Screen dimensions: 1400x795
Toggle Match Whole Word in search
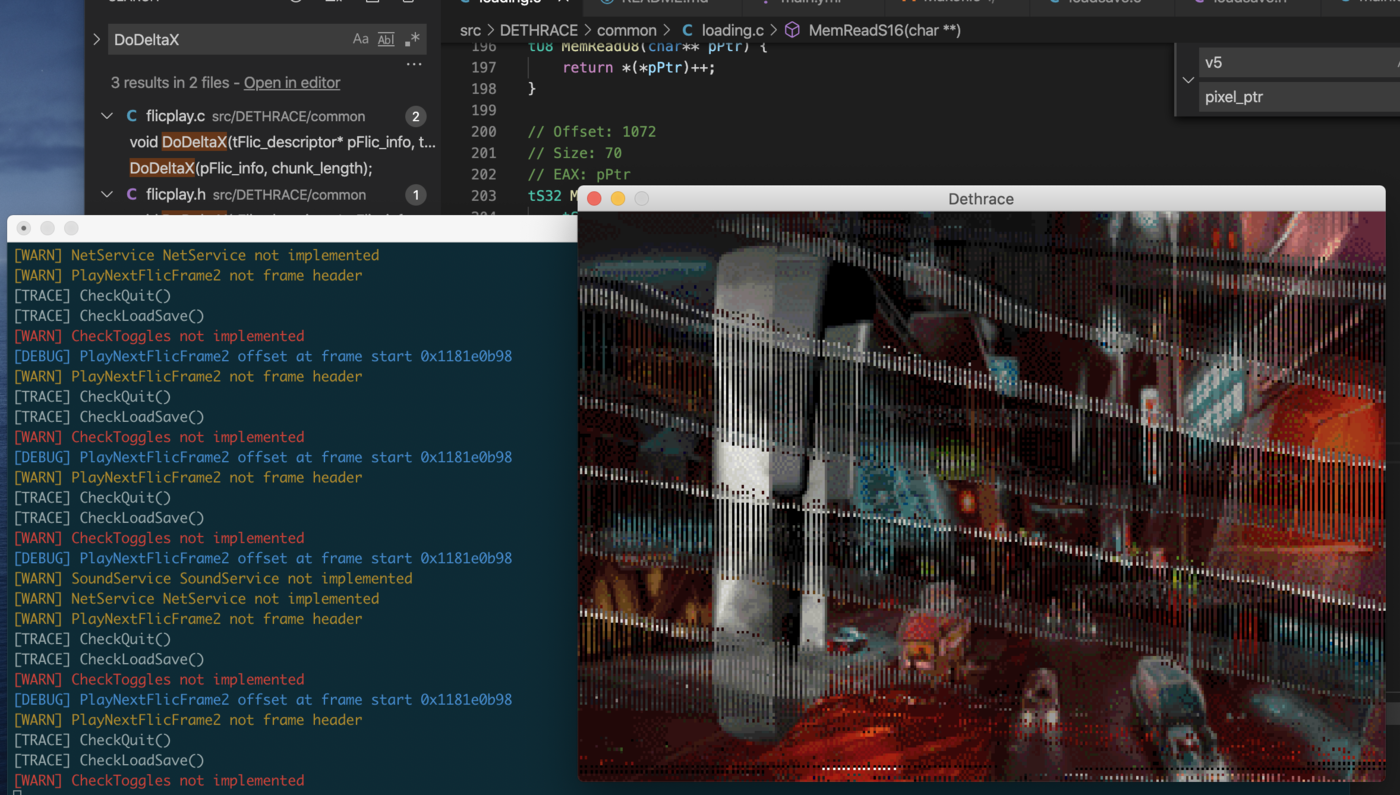coord(386,40)
